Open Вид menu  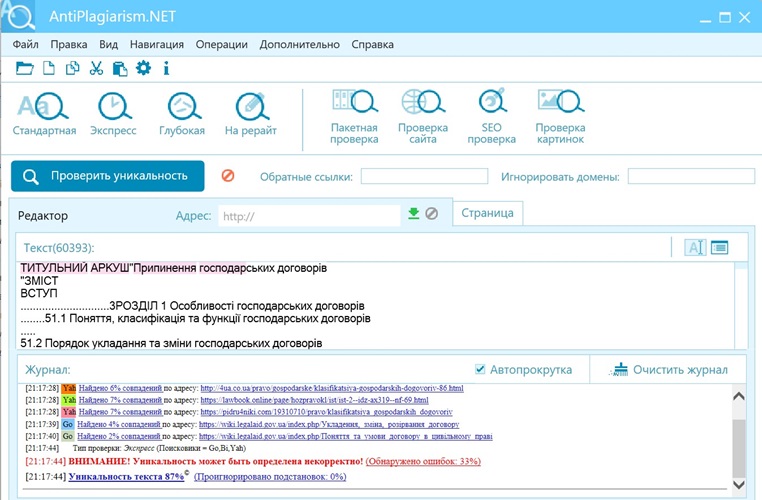108,44
